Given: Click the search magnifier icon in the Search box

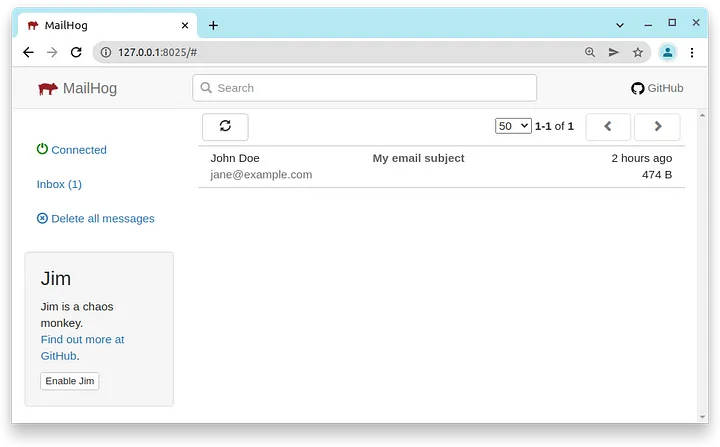Looking at the screenshot, I should coord(206,88).
